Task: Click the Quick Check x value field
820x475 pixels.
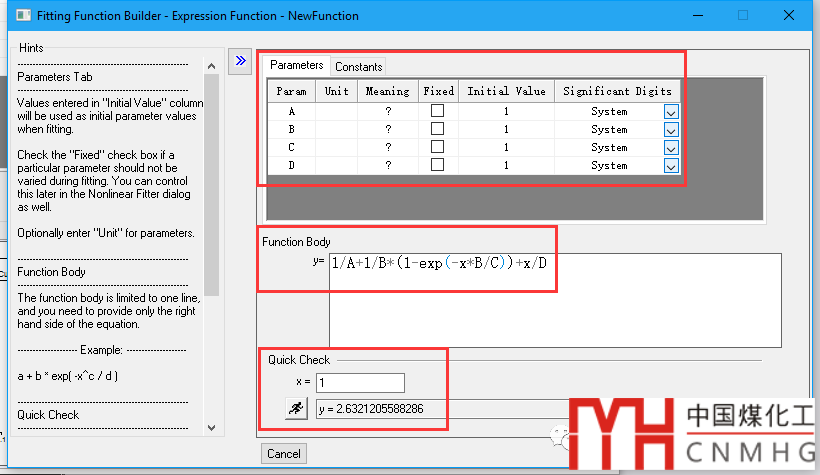Action: click(360, 382)
